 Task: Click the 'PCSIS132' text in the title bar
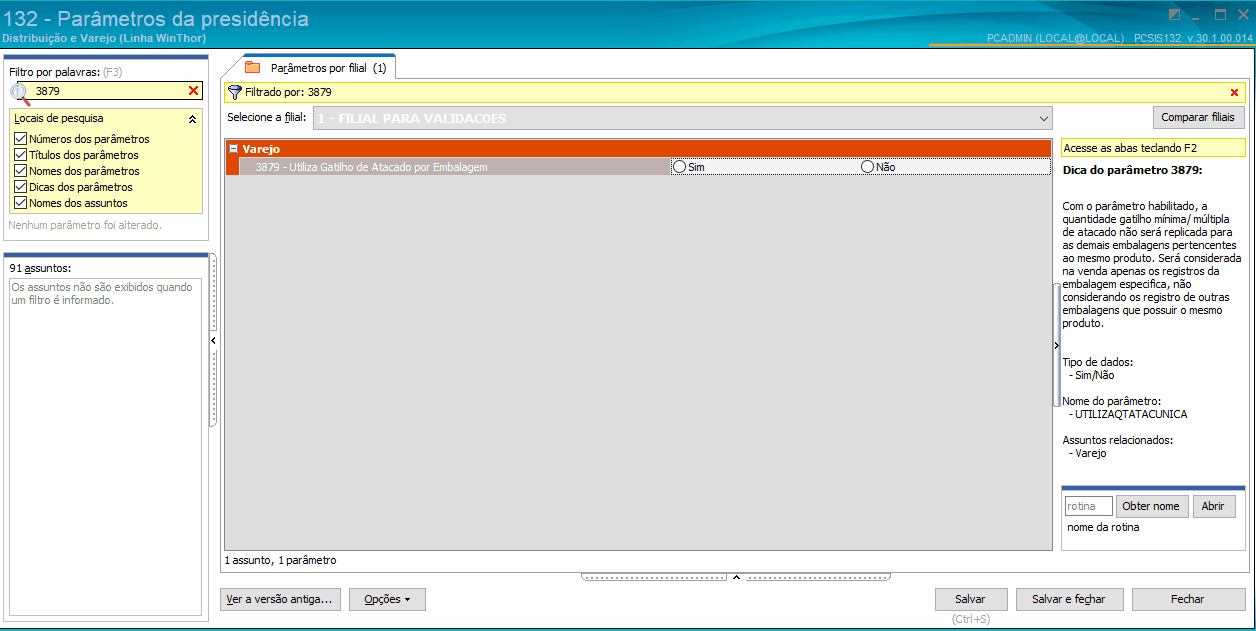click(x=1157, y=38)
